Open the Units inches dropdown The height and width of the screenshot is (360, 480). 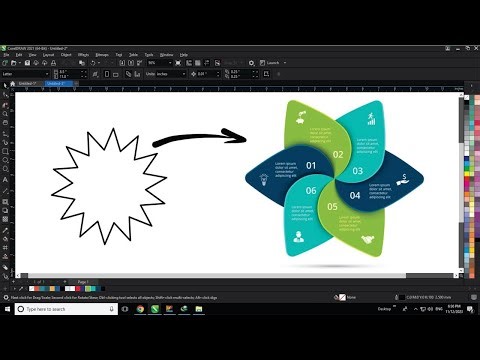tap(184, 74)
